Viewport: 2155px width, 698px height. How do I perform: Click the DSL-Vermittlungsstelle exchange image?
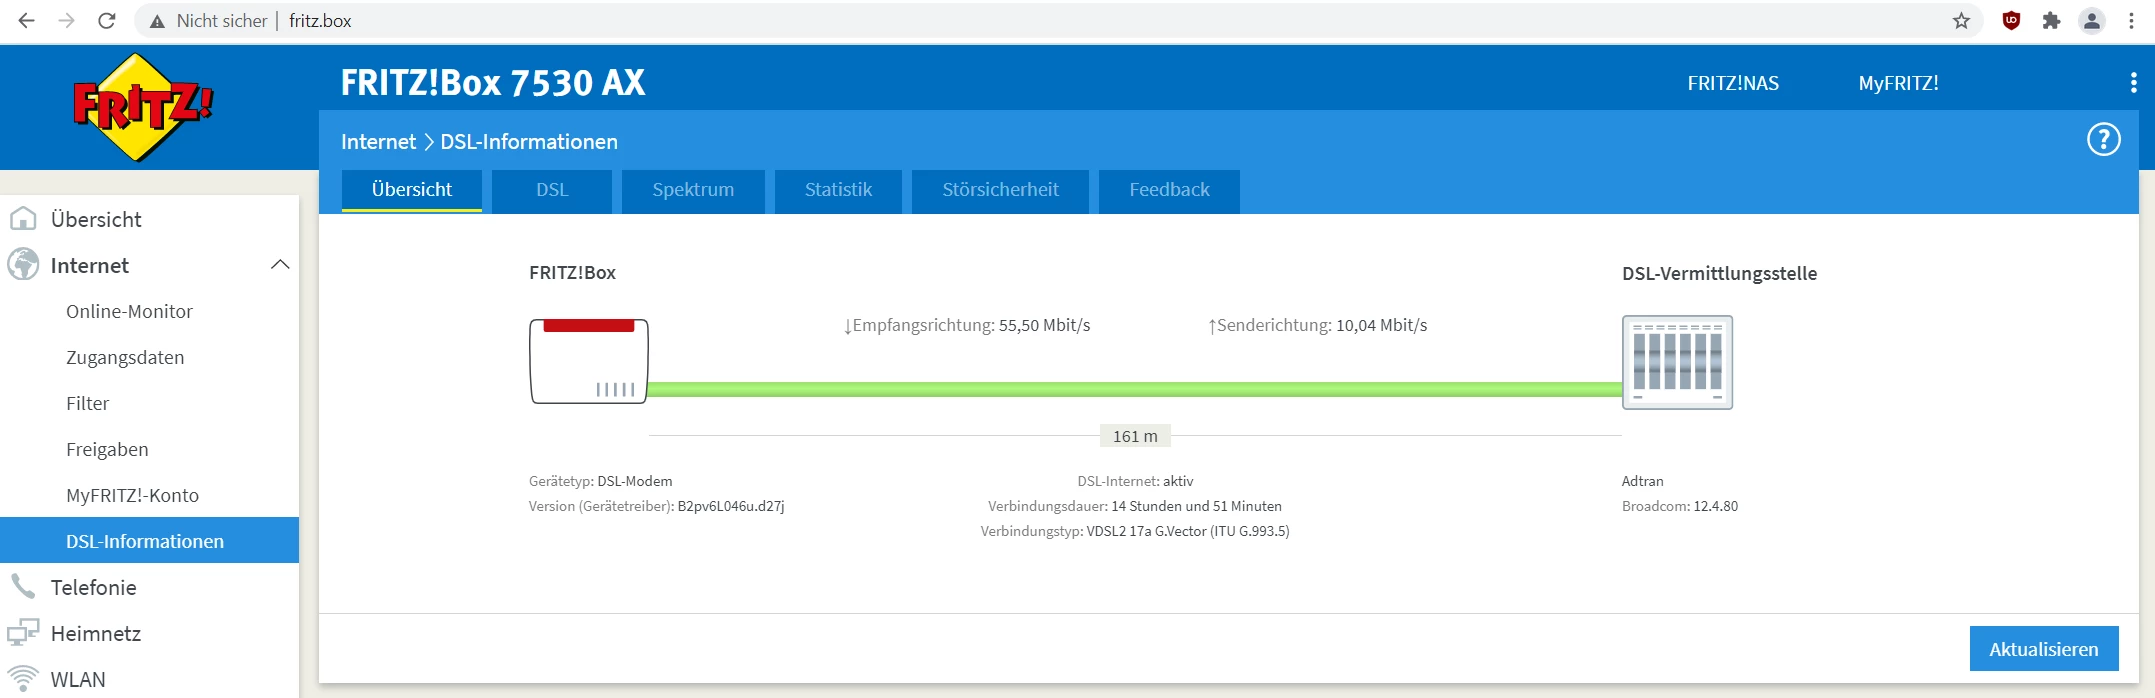tap(1677, 362)
